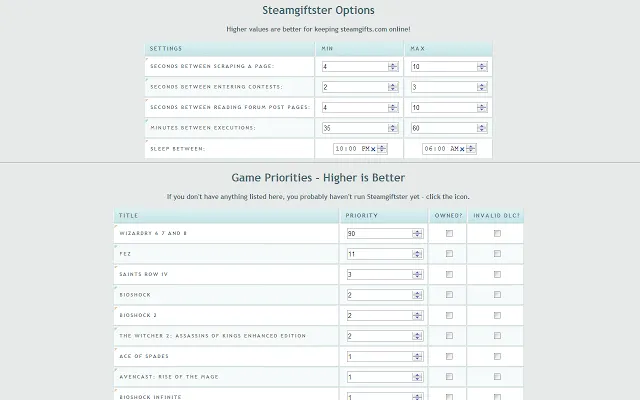Viewport: 640px width, 400px height.
Task: Clear the sleep end time 06:00 AM
Action: tap(461, 149)
